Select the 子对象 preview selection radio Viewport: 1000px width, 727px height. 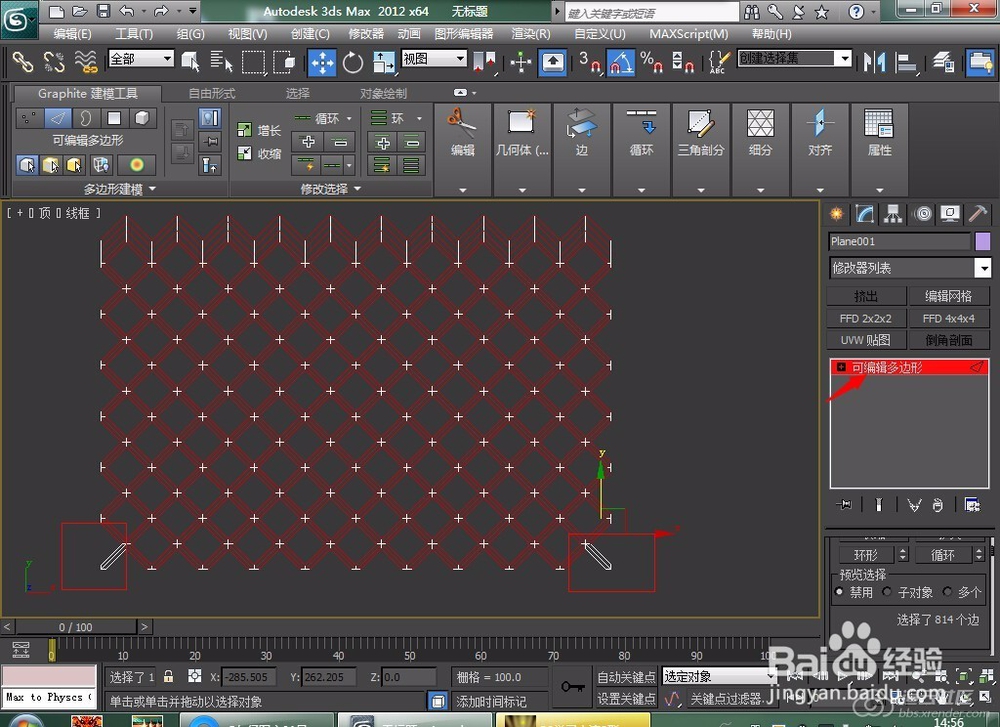(886, 592)
